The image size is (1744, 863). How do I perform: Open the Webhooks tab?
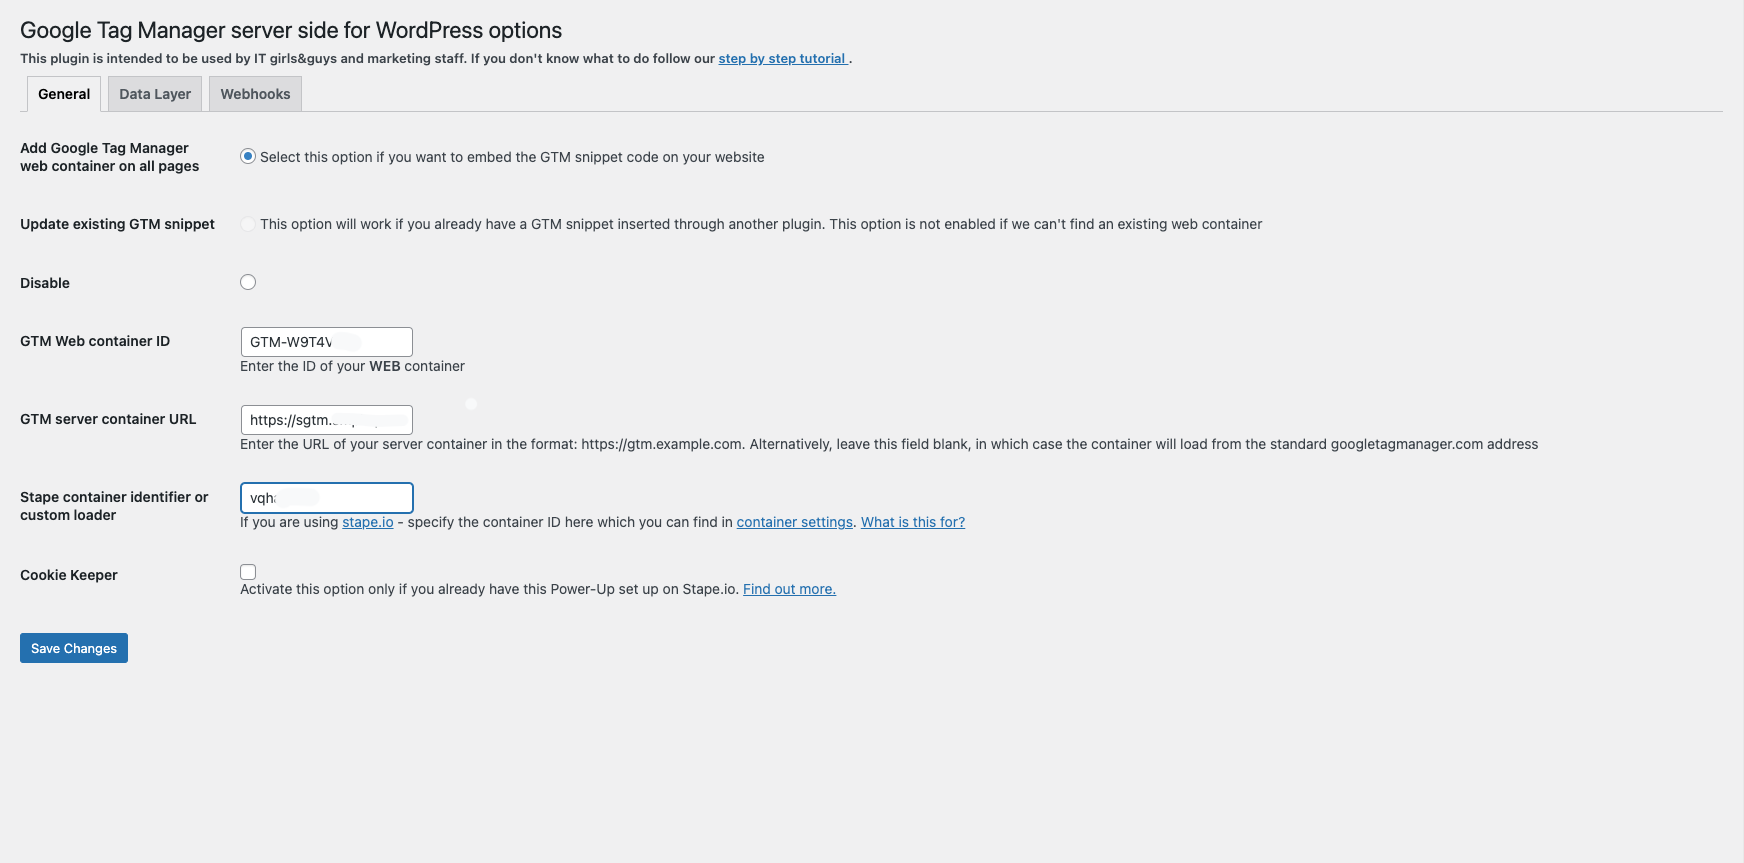[x=255, y=93]
